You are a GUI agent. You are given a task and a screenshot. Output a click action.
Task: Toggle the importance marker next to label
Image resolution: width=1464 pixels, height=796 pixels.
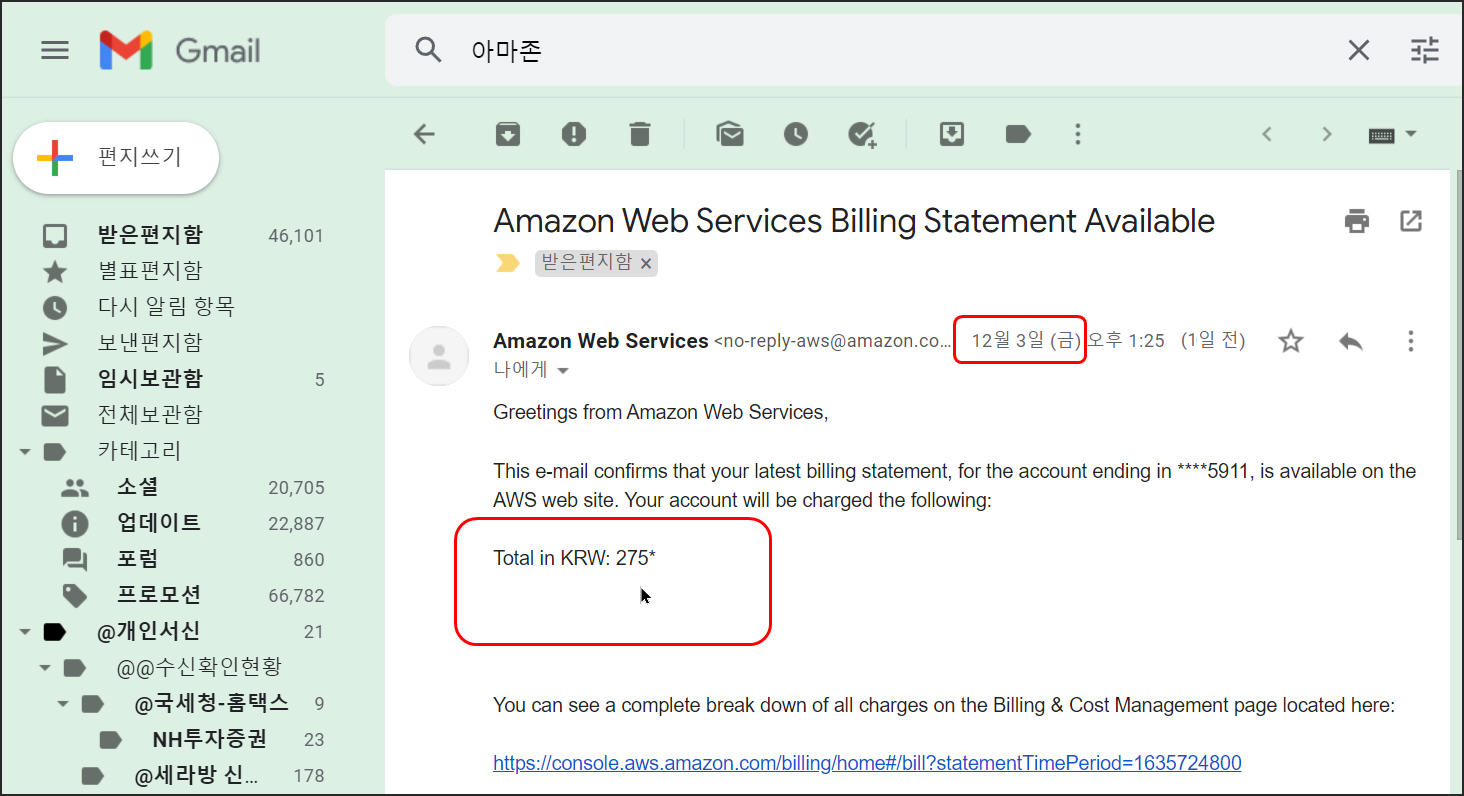click(x=508, y=263)
